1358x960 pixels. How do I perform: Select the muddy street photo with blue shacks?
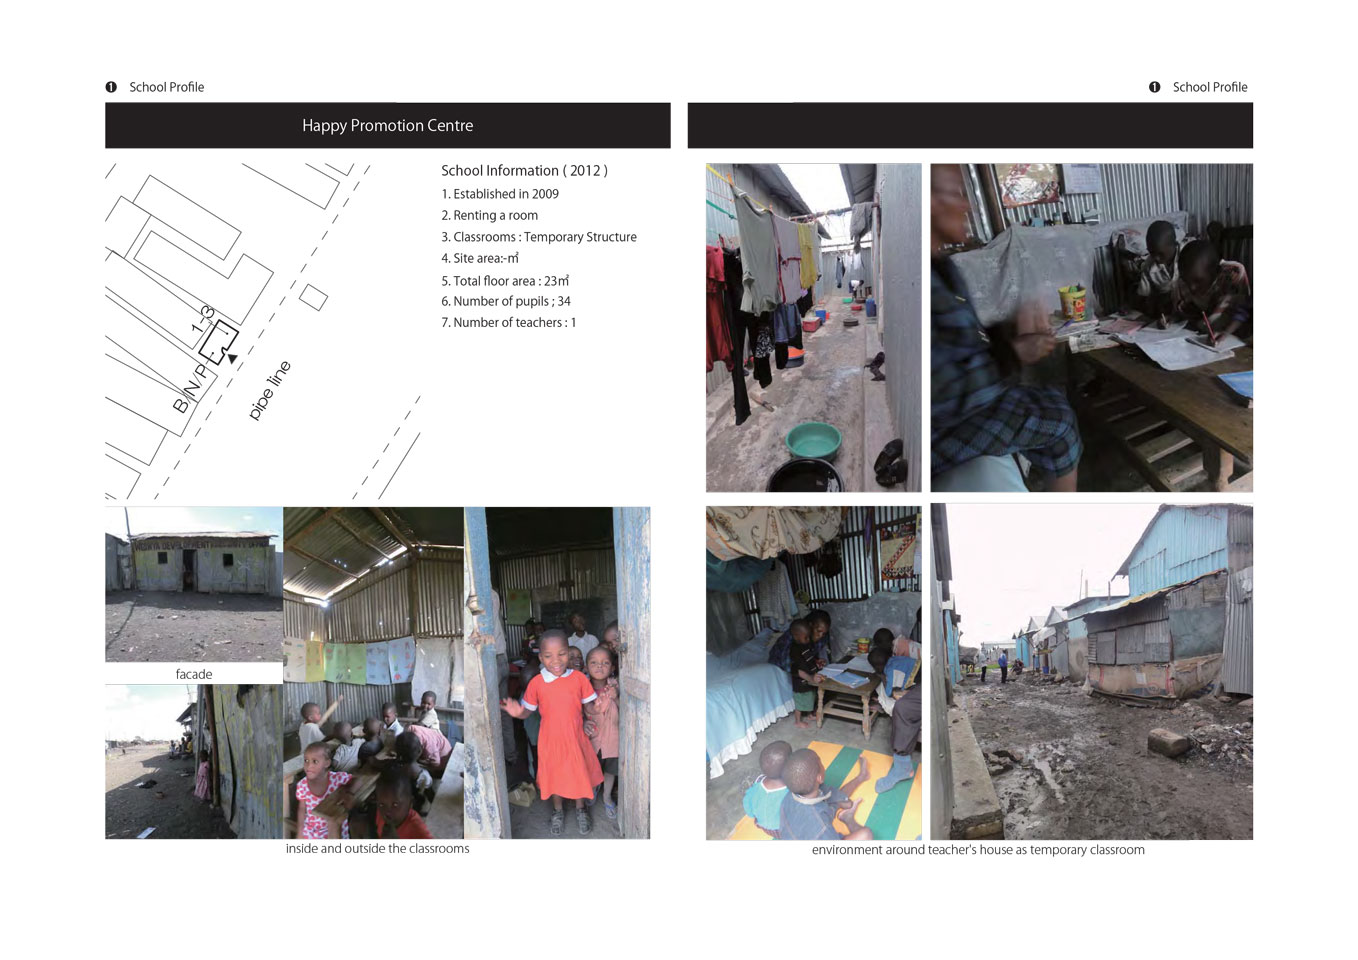pyautogui.click(x=1091, y=672)
